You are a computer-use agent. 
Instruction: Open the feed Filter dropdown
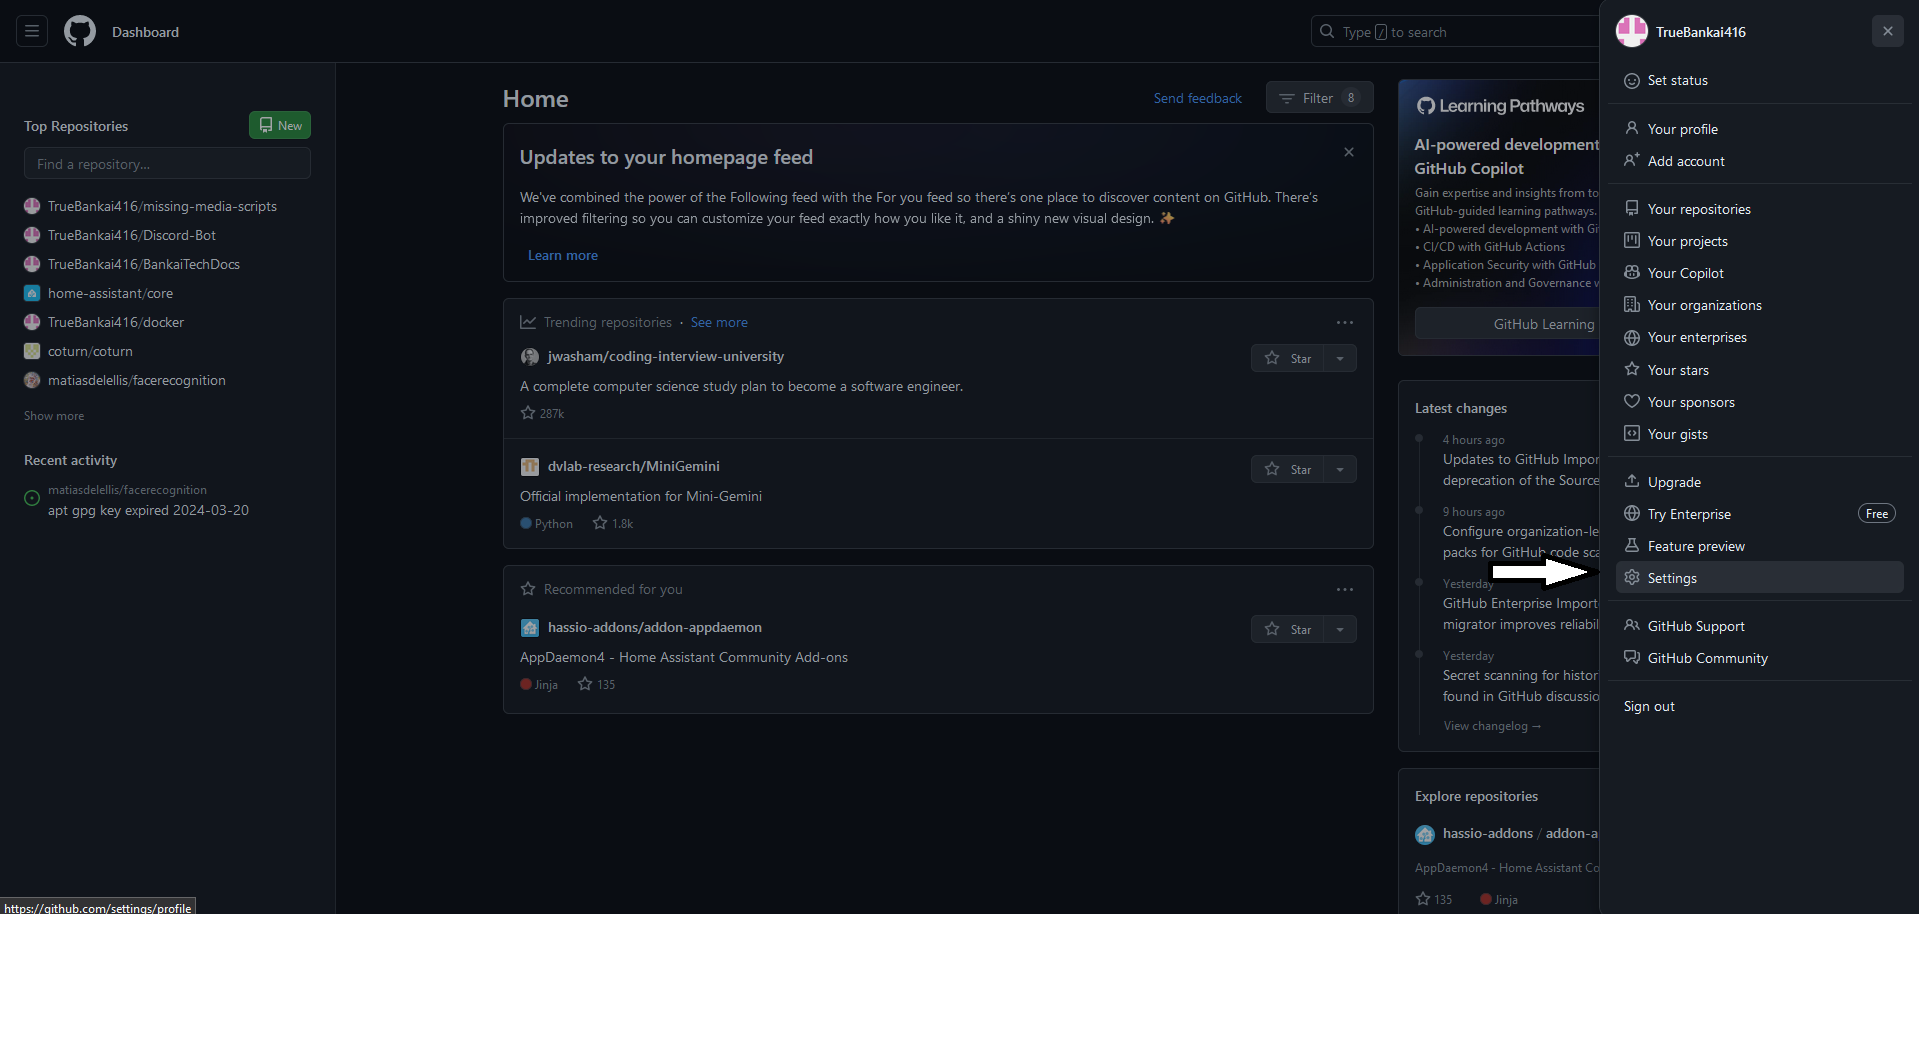coord(1319,98)
